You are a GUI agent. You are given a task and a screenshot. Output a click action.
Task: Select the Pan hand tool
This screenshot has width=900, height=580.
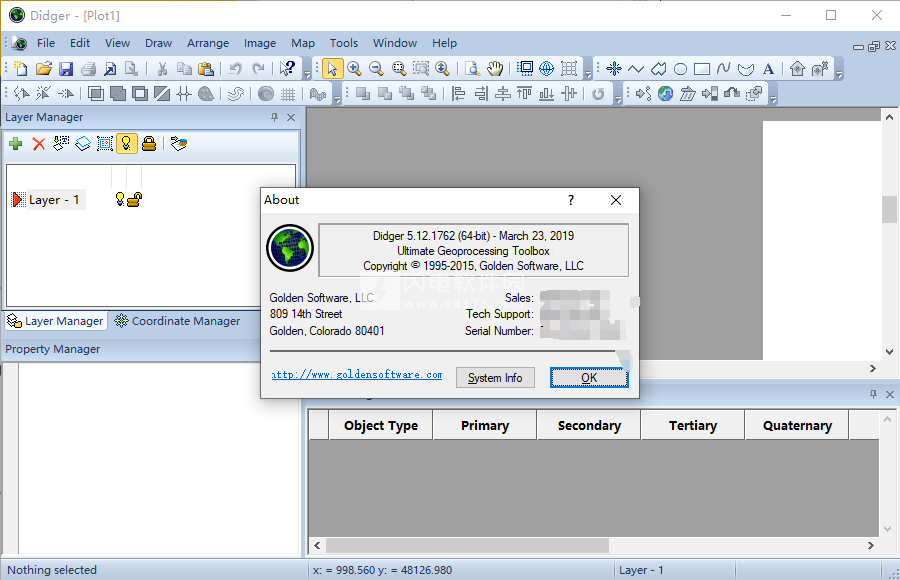495,69
